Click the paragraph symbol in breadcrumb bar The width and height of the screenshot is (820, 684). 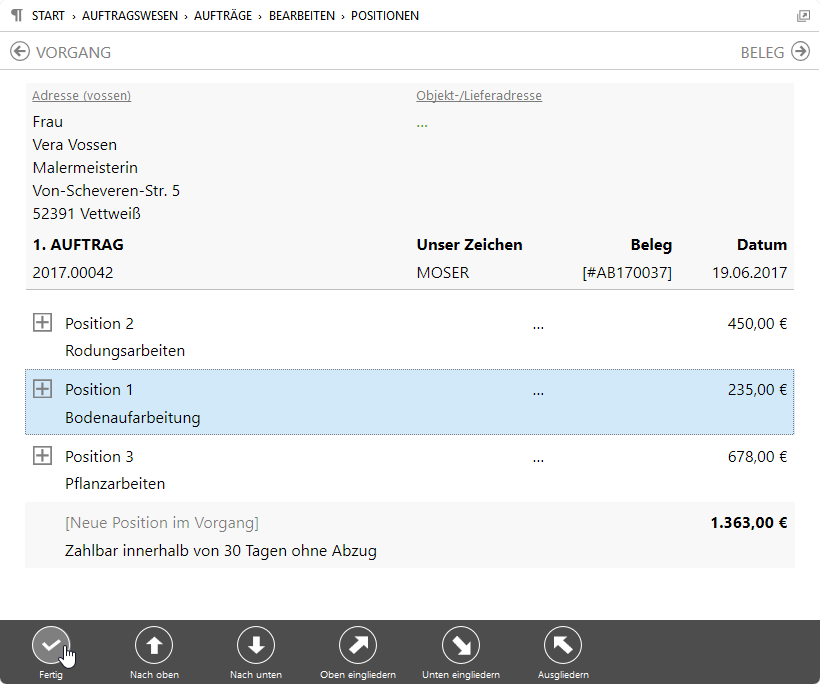point(15,16)
